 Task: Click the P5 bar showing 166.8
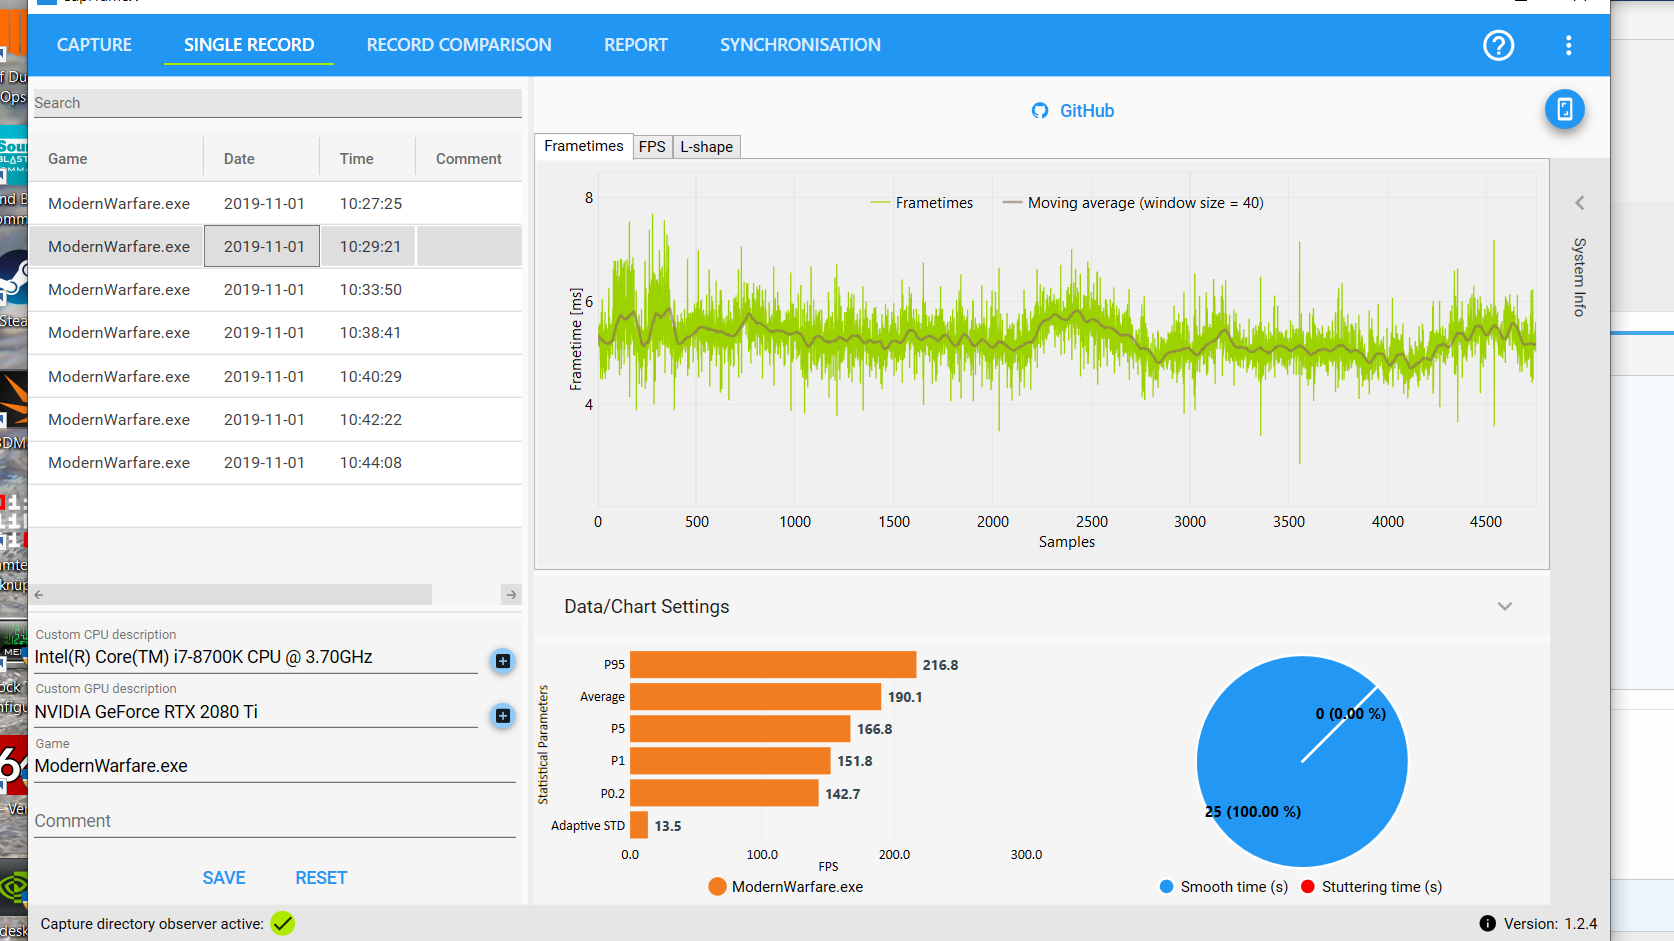pos(740,729)
